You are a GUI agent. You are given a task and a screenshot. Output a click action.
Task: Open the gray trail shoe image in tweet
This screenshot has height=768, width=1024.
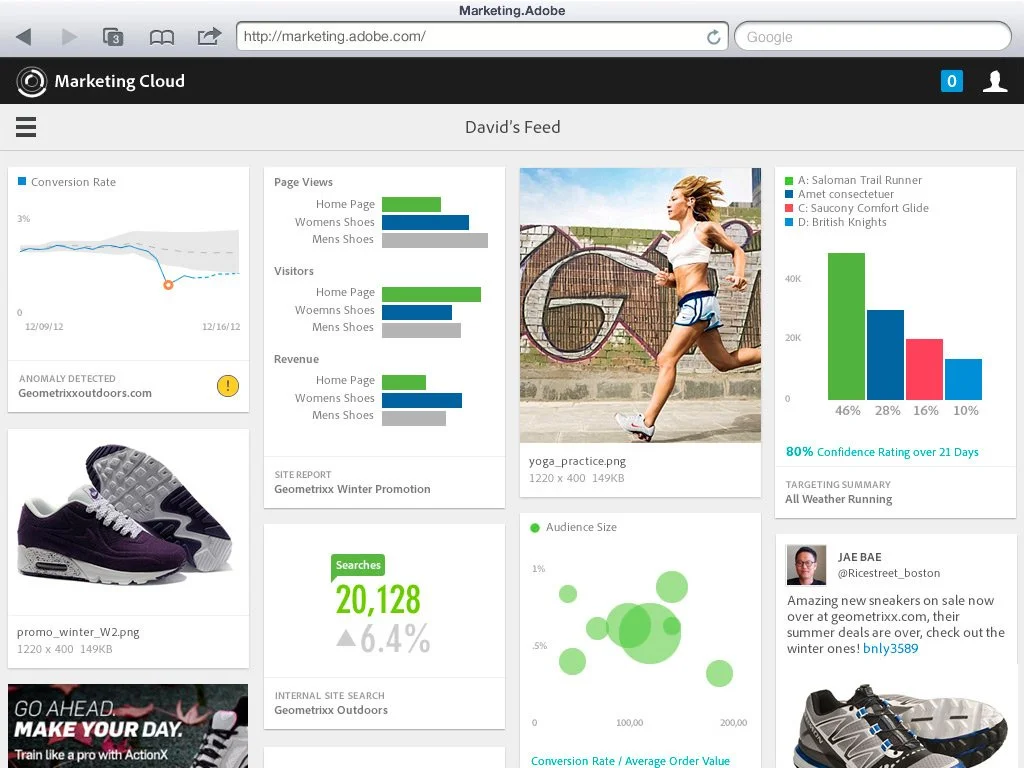pyautogui.click(x=901, y=725)
